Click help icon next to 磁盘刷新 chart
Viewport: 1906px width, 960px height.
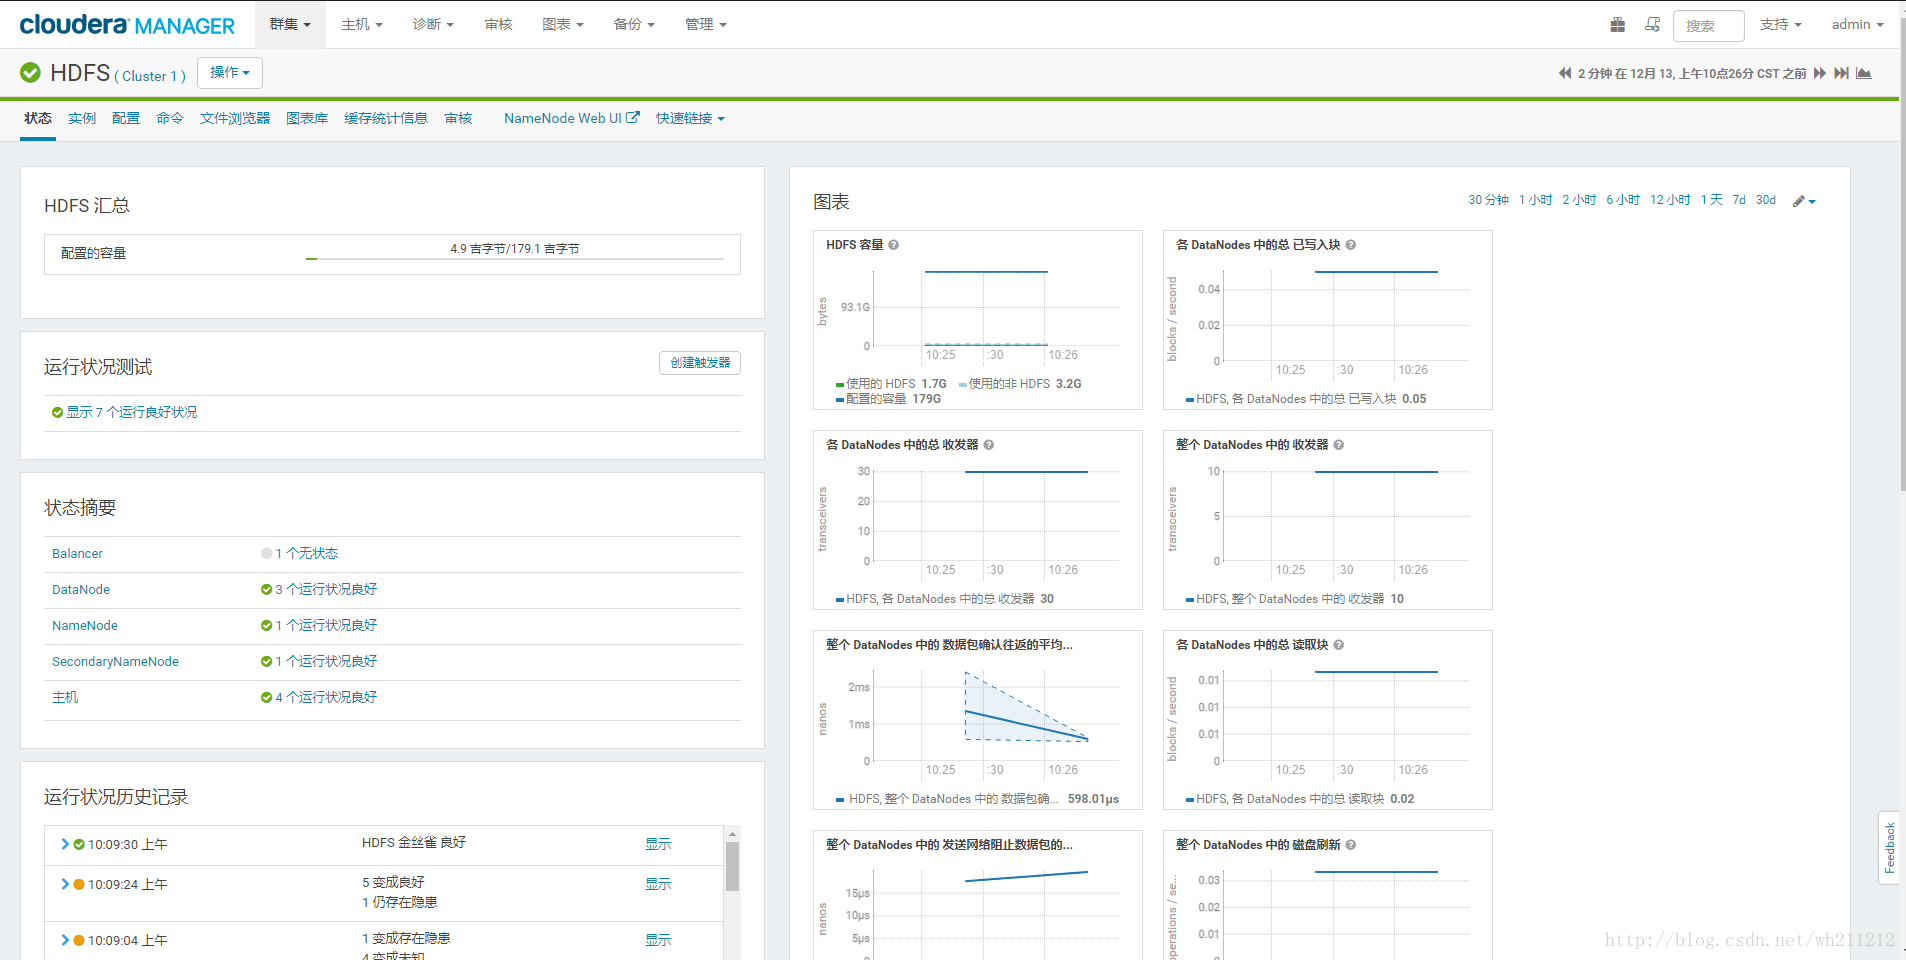(1351, 845)
